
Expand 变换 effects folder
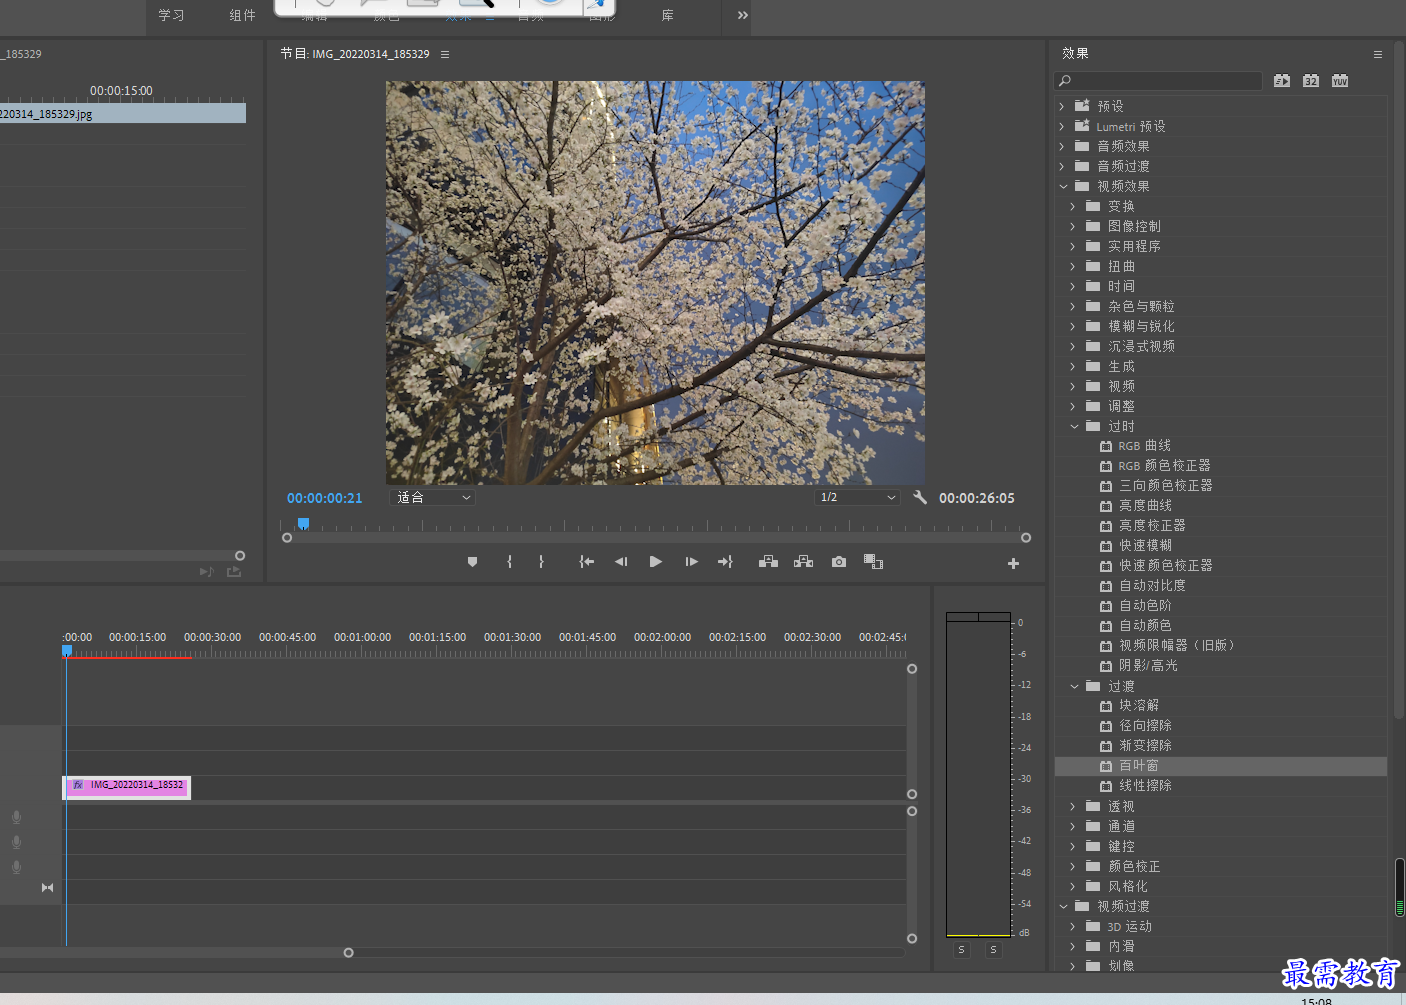point(1073,206)
